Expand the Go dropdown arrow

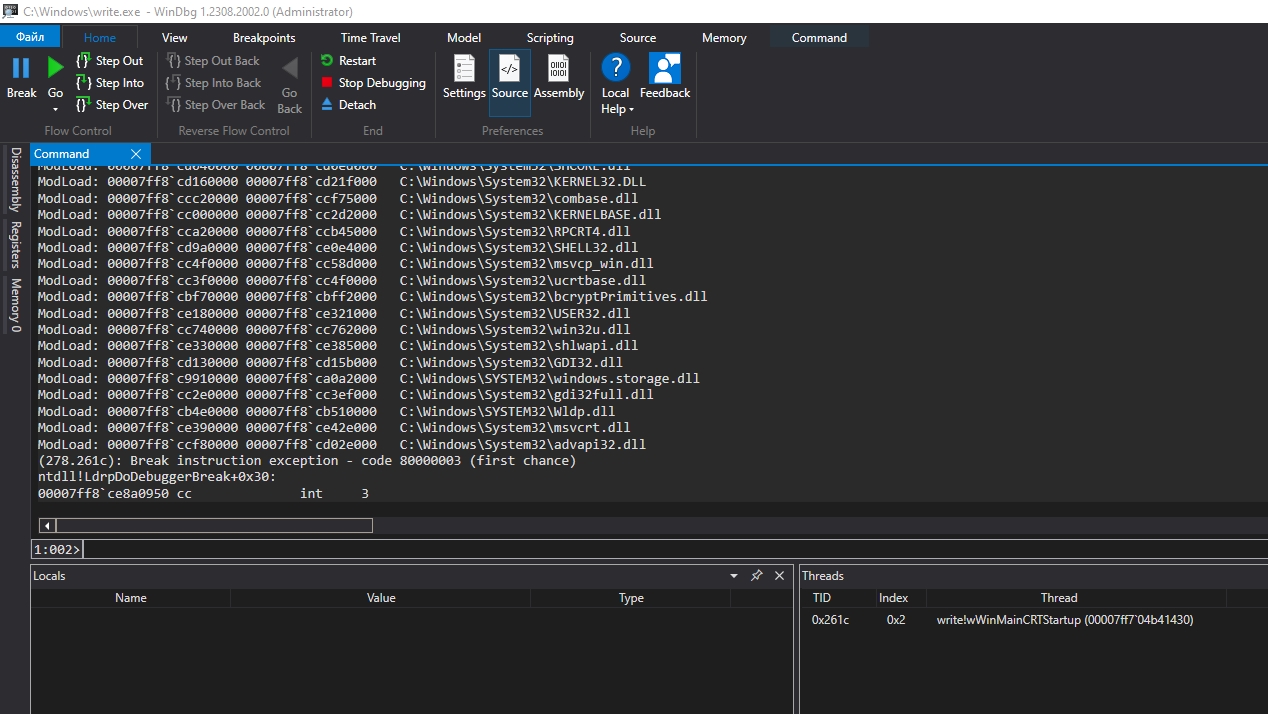55,109
